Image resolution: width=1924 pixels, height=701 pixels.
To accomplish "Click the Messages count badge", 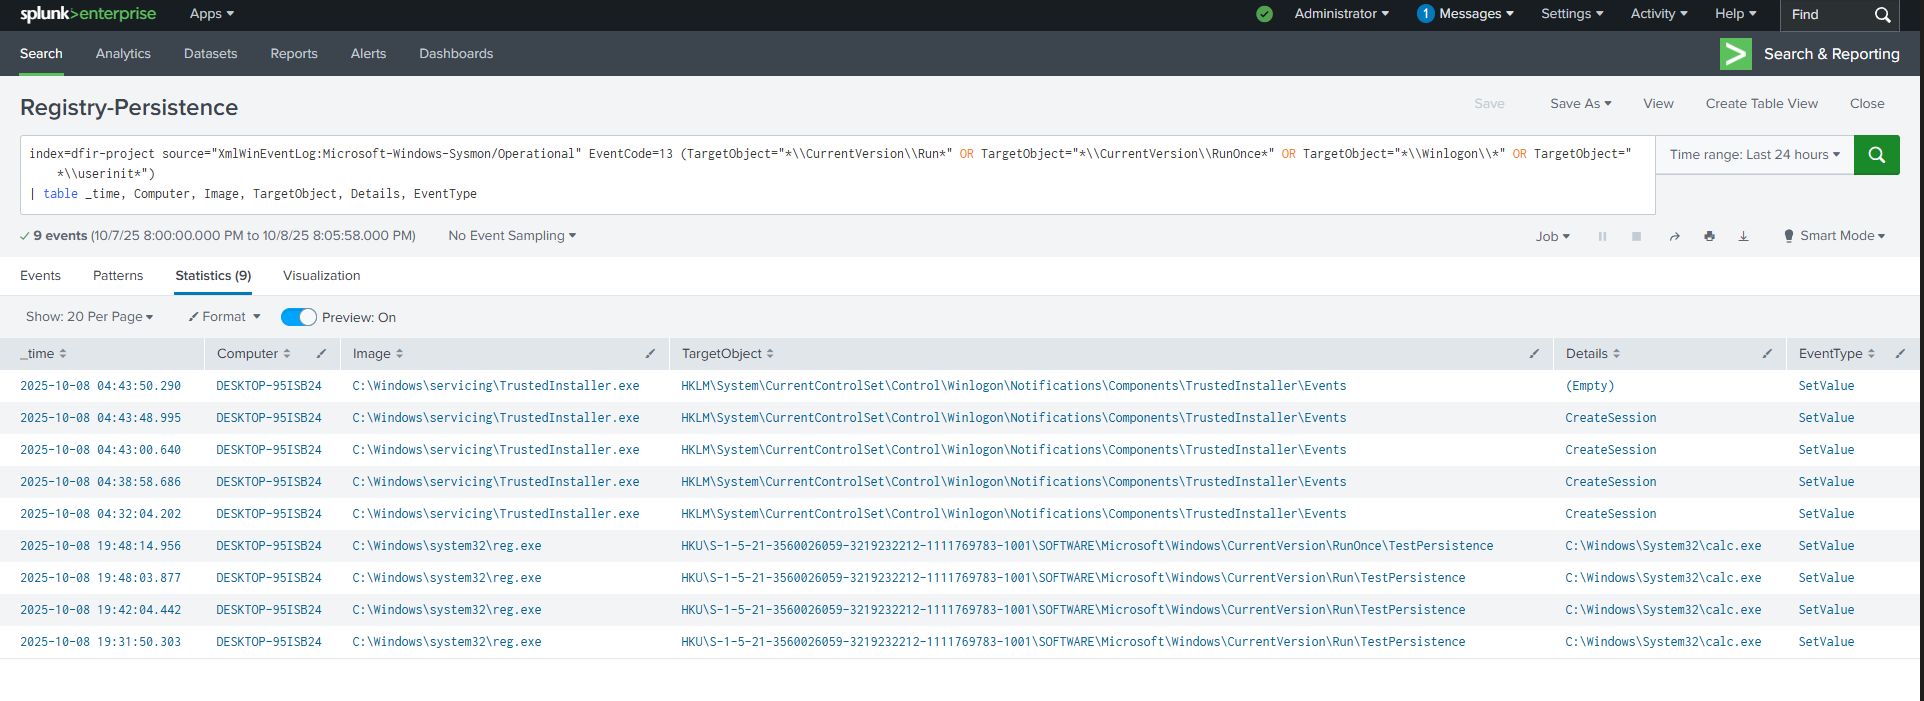I will coord(1425,14).
